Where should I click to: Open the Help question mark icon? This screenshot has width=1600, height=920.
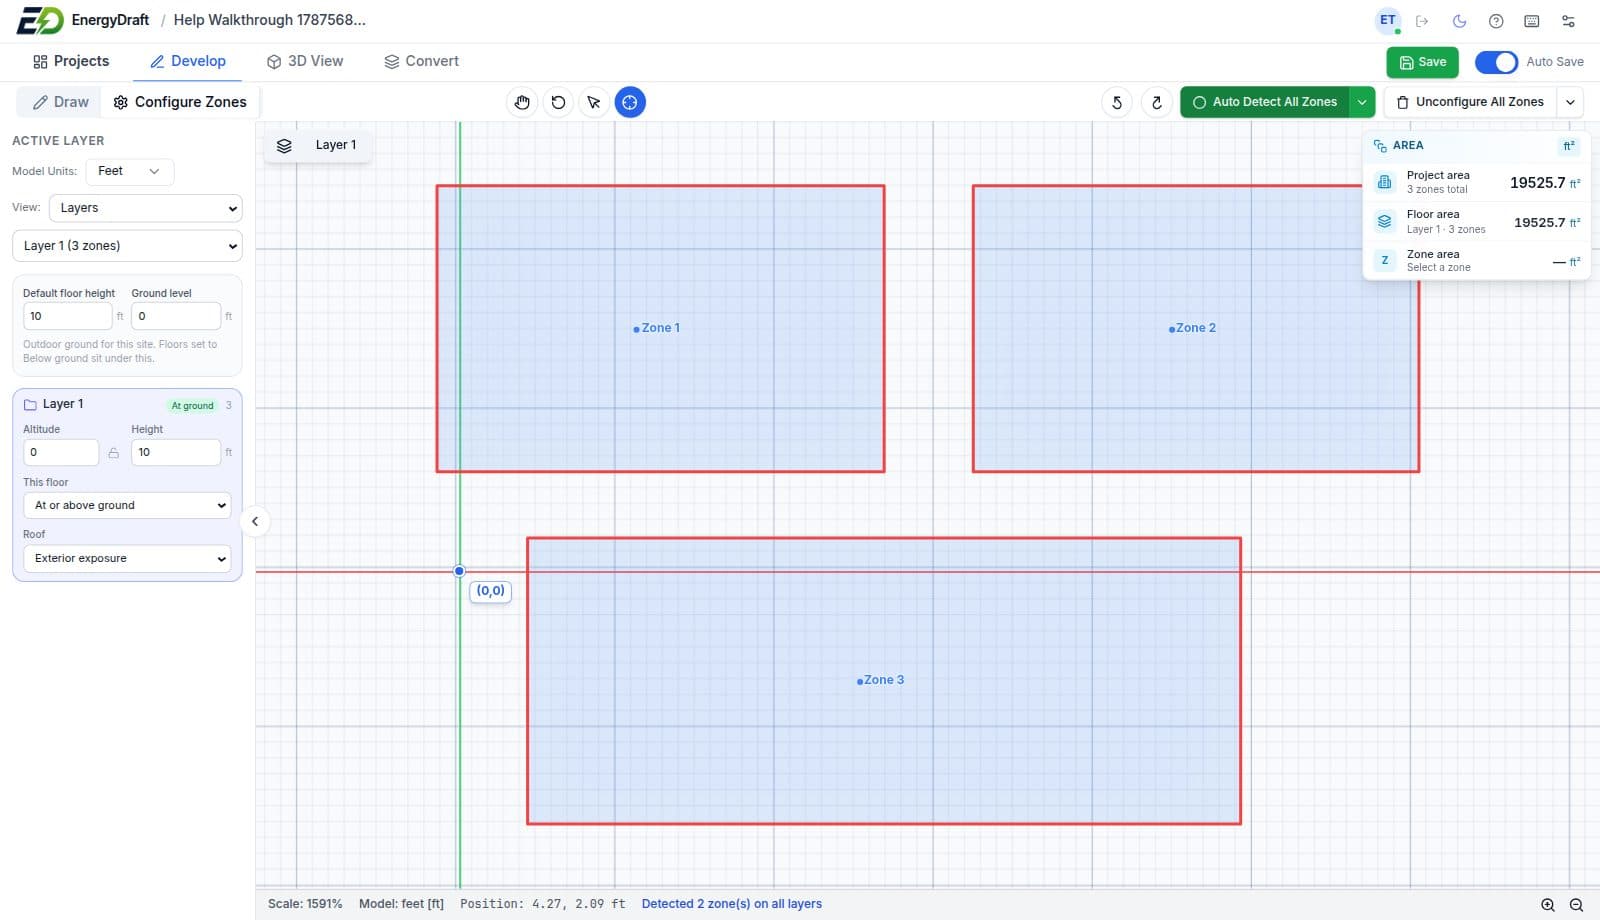1496,21
